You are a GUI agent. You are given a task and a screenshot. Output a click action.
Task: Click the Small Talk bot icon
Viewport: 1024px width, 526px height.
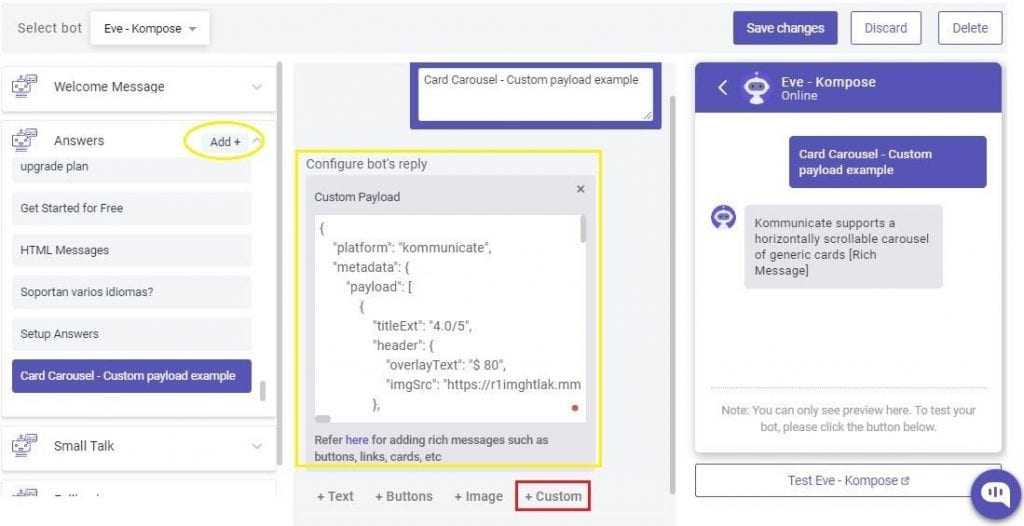tap(25, 446)
